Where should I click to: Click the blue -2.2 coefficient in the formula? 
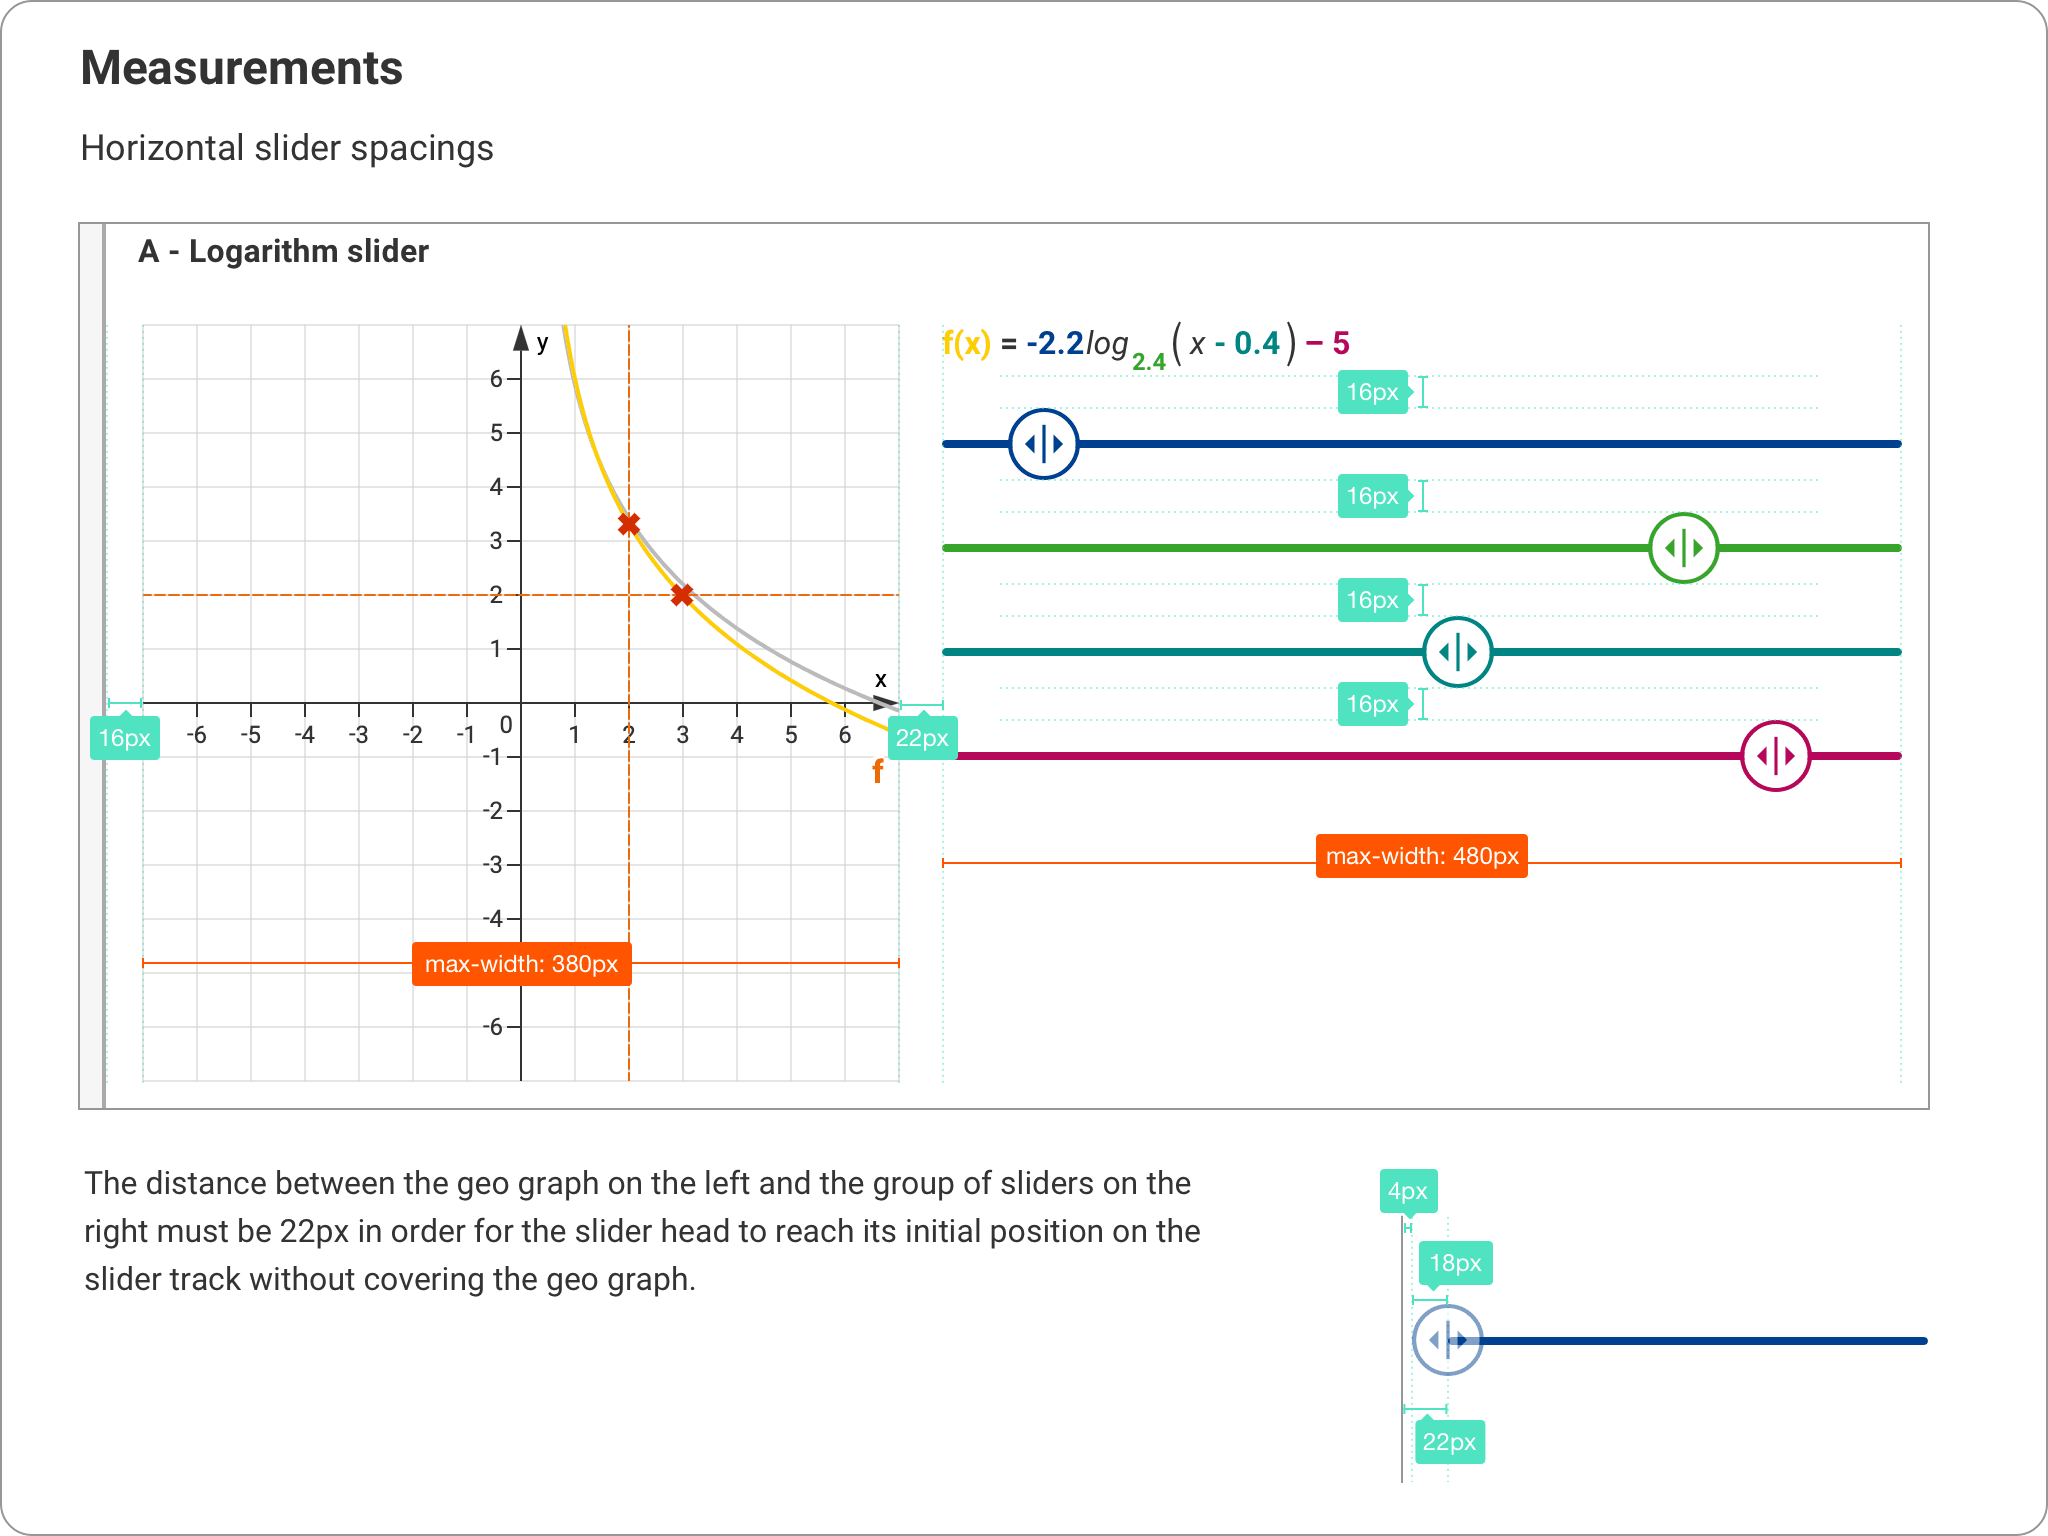pyautogui.click(x=1055, y=344)
